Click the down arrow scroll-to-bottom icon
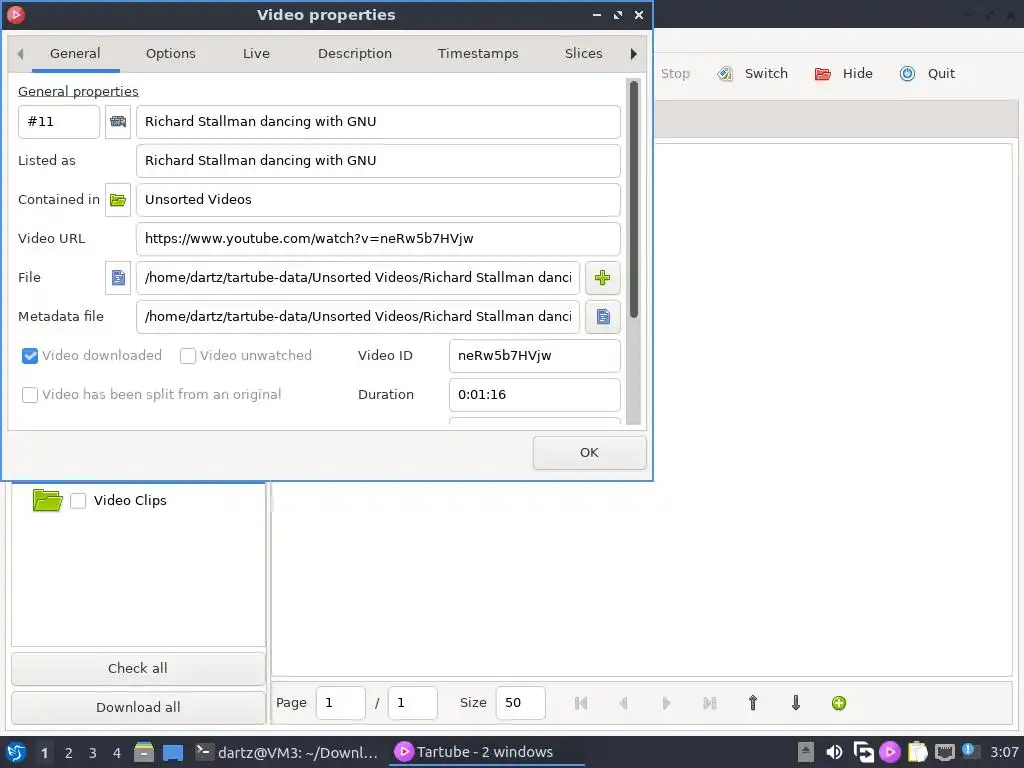 [x=795, y=703]
